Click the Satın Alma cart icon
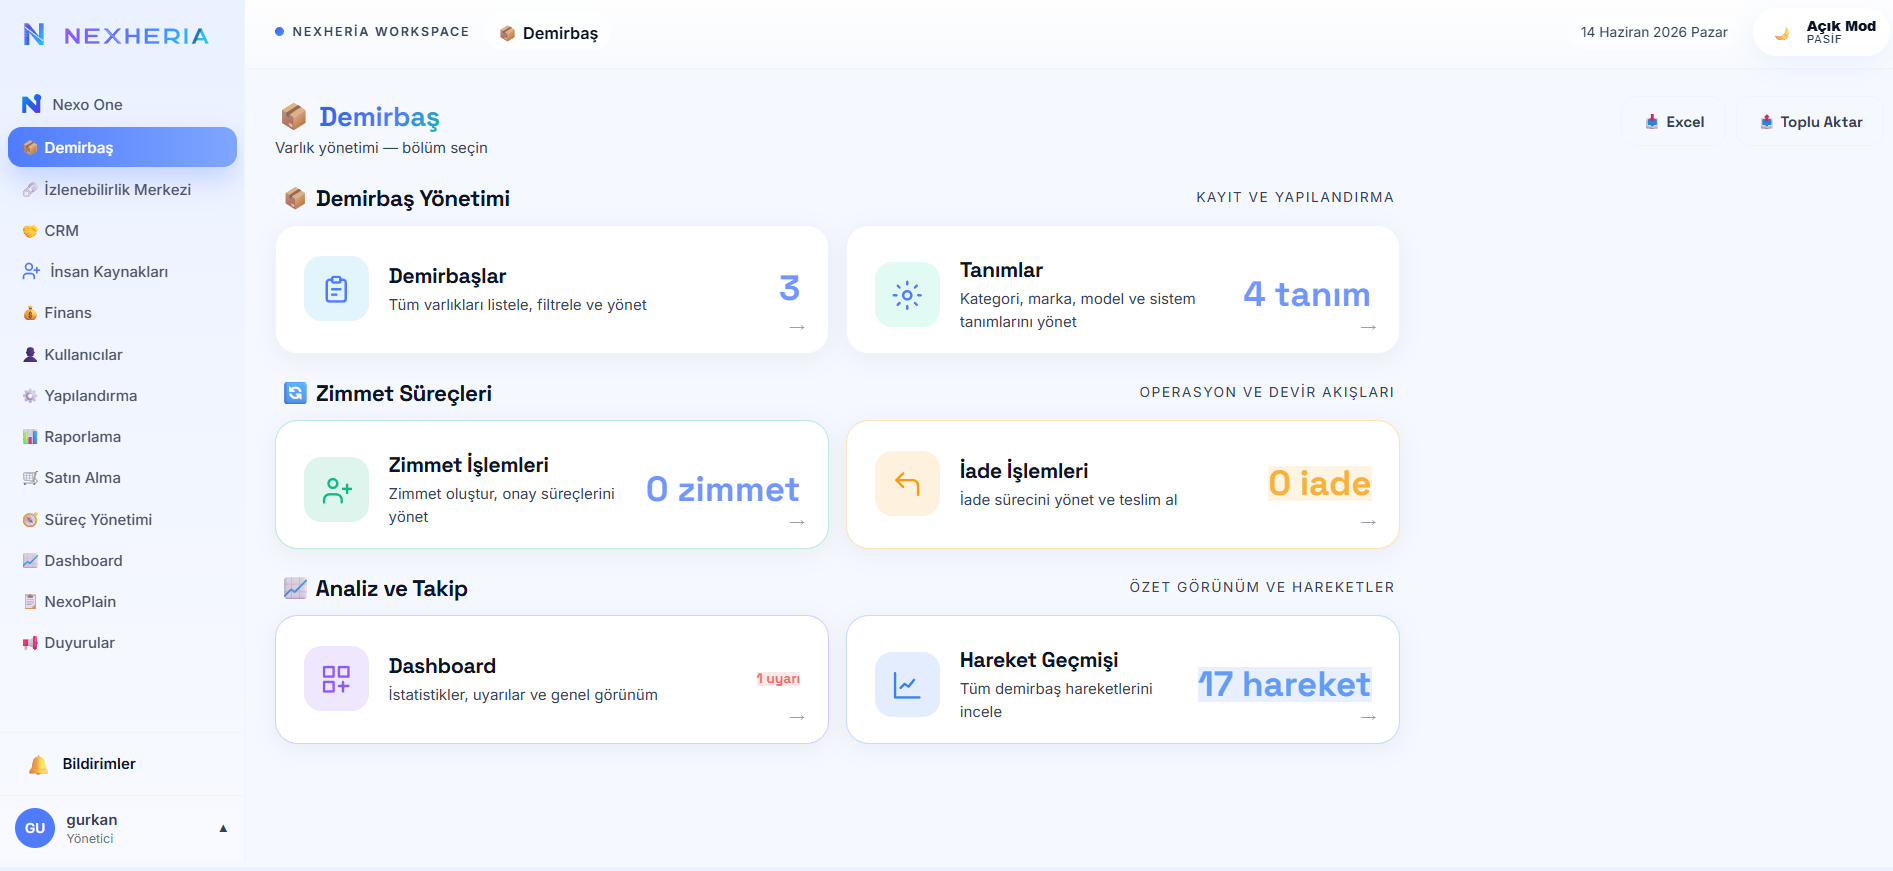1893x871 pixels. (x=30, y=478)
